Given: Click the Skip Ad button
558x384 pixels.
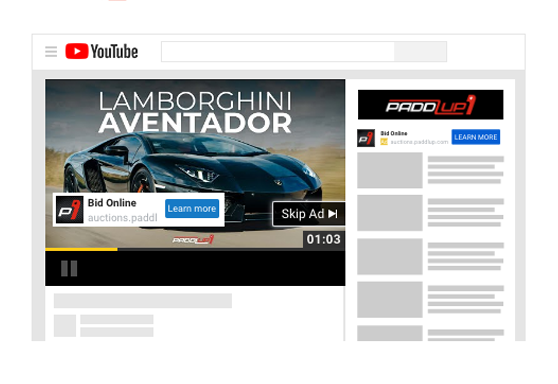Looking at the screenshot, I should click(309, 214).
